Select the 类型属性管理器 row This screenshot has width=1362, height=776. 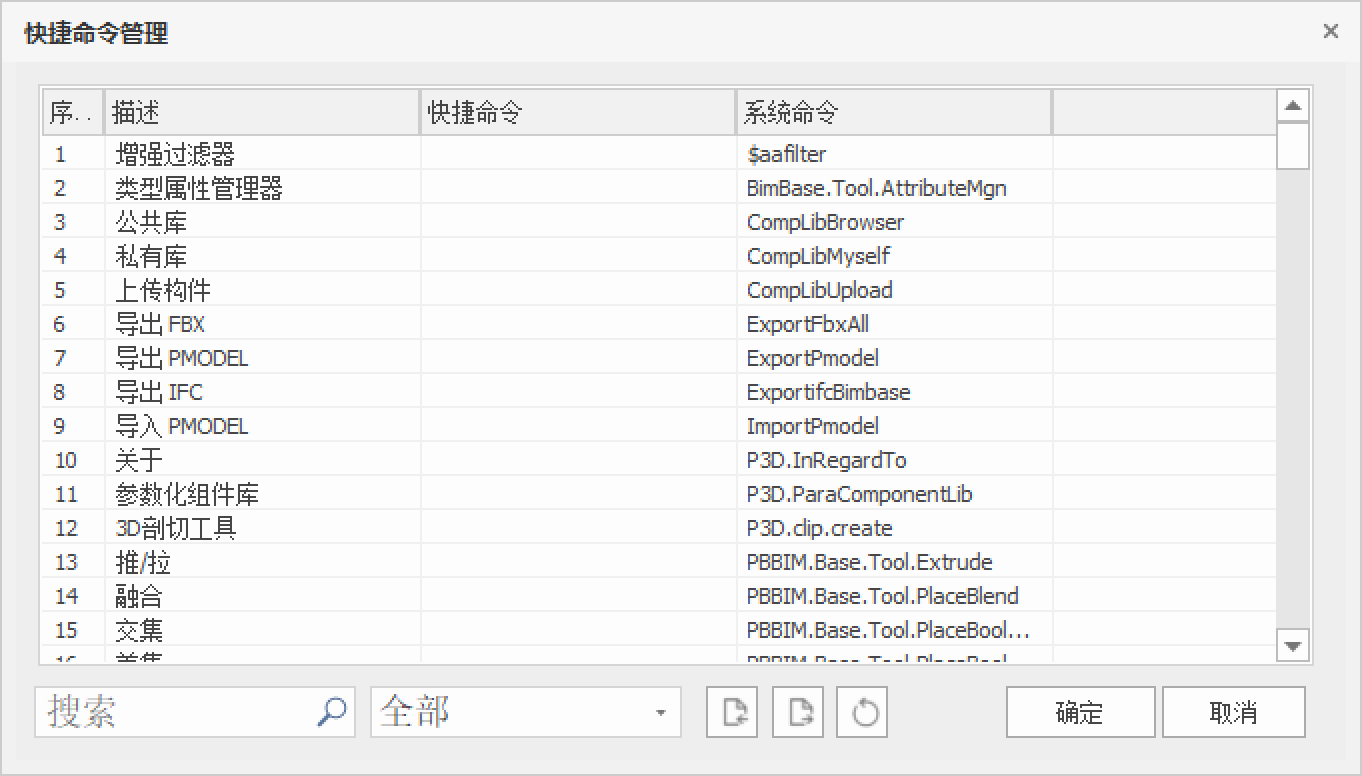pyautogui.click(x=200, y=188)
